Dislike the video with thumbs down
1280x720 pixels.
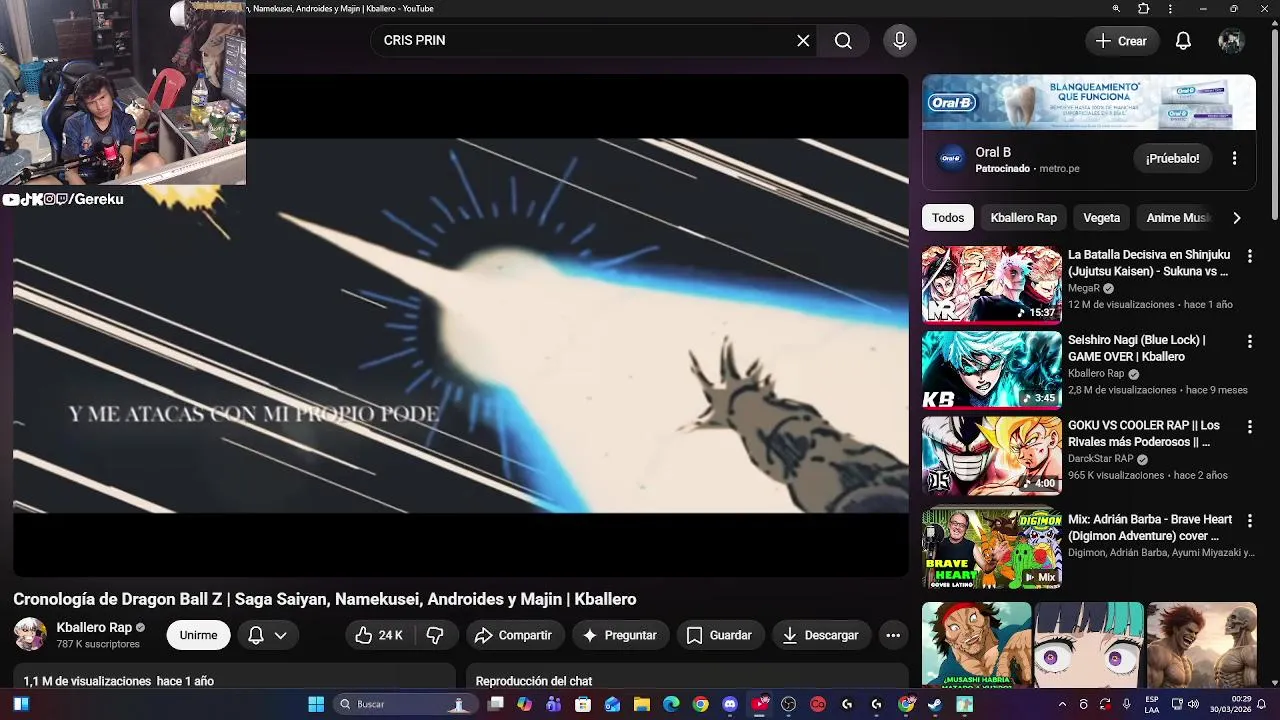tap(435, 635)
